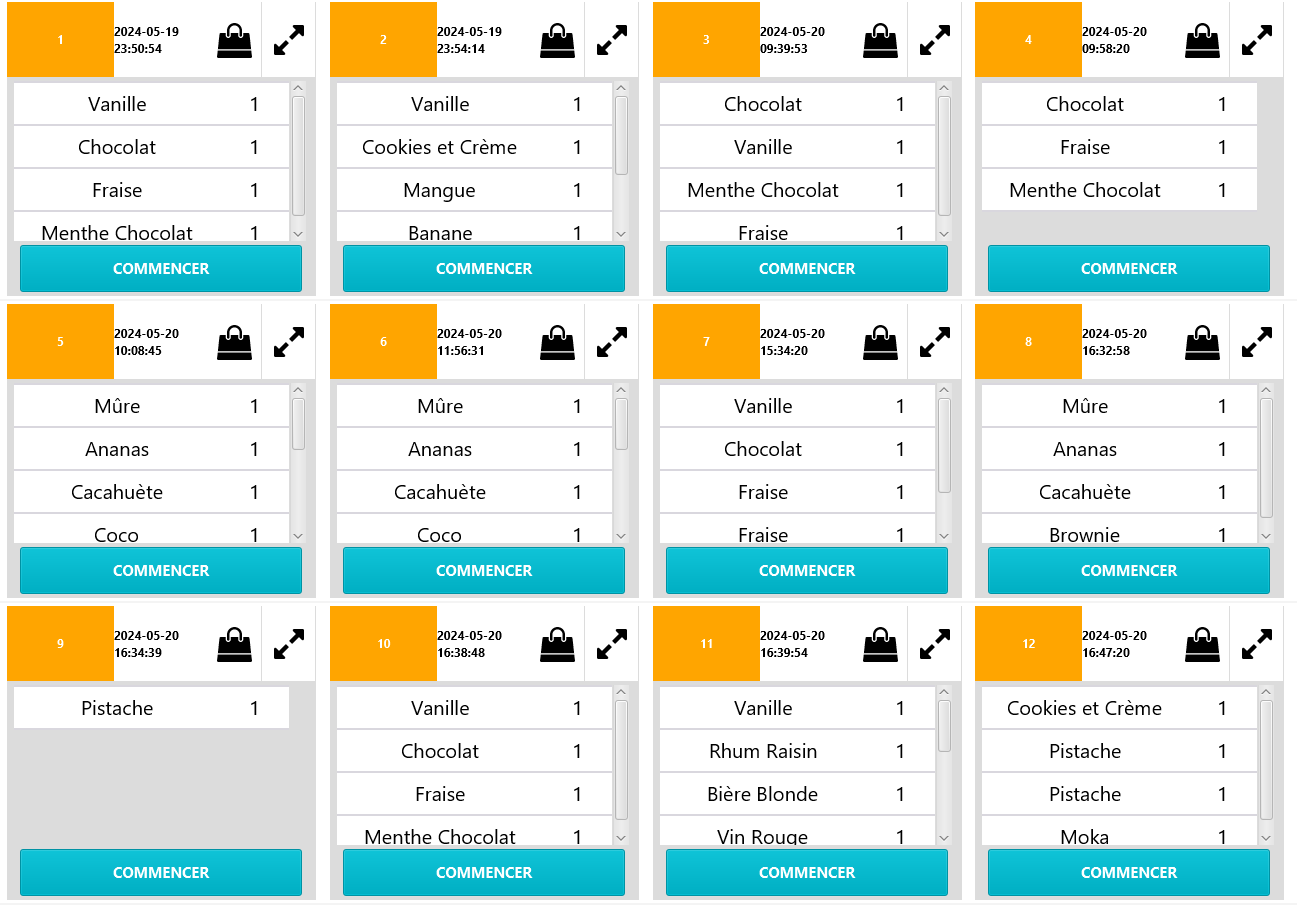Click the scrollbar thumb in order 3's list
The width and height of the screenshot is (1297, 905).
[944, 155]
